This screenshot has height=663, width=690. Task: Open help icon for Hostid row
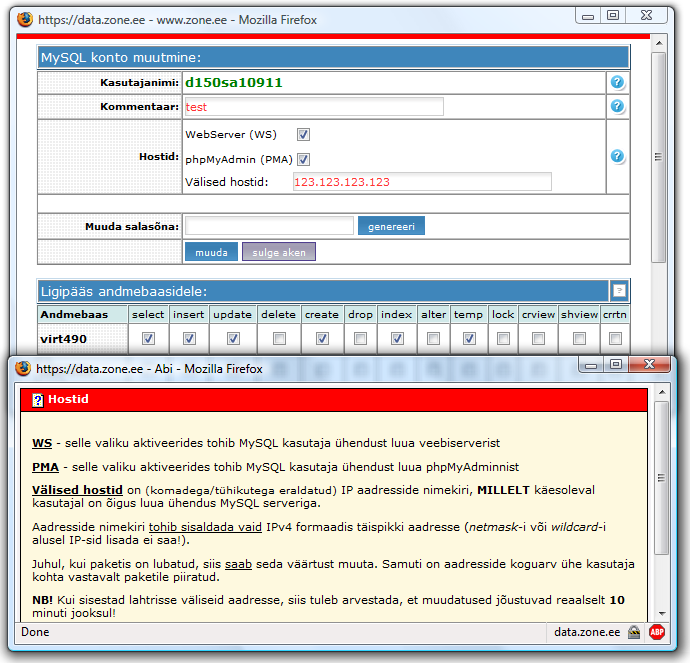coord(617,156)
